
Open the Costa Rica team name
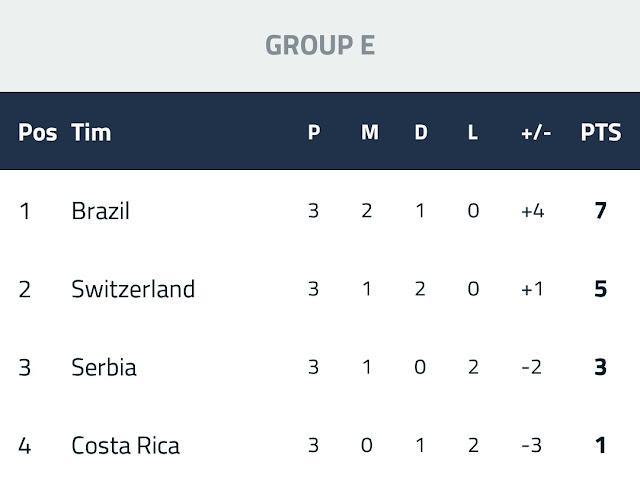click(125, 445)
